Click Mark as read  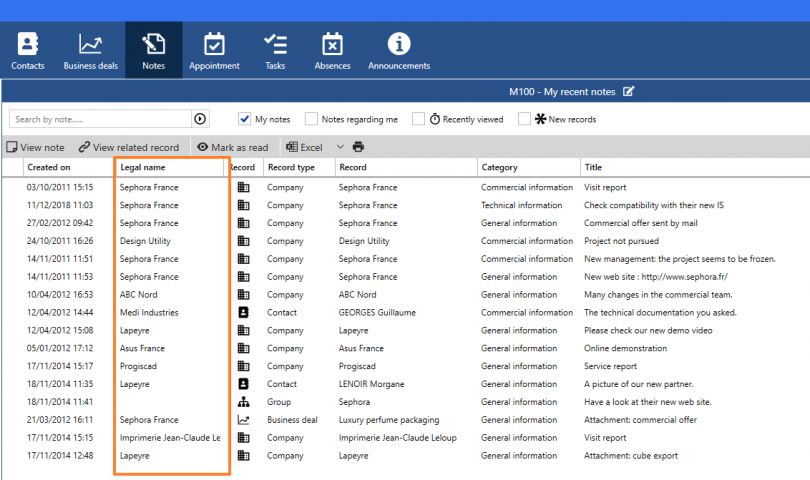click(x=233, y=147)
